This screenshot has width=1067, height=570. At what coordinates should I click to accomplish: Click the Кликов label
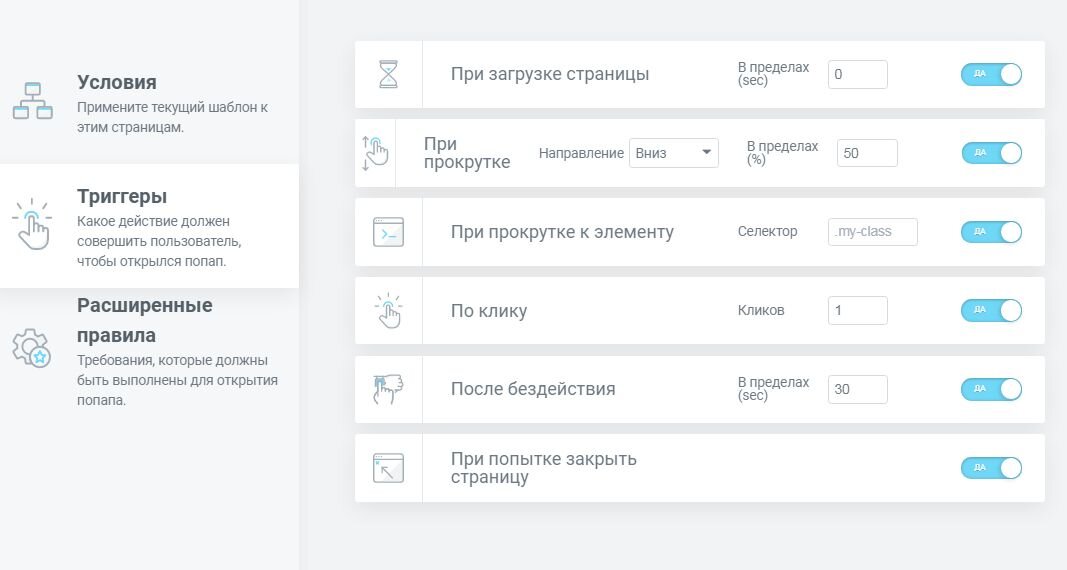pos(761,310)
